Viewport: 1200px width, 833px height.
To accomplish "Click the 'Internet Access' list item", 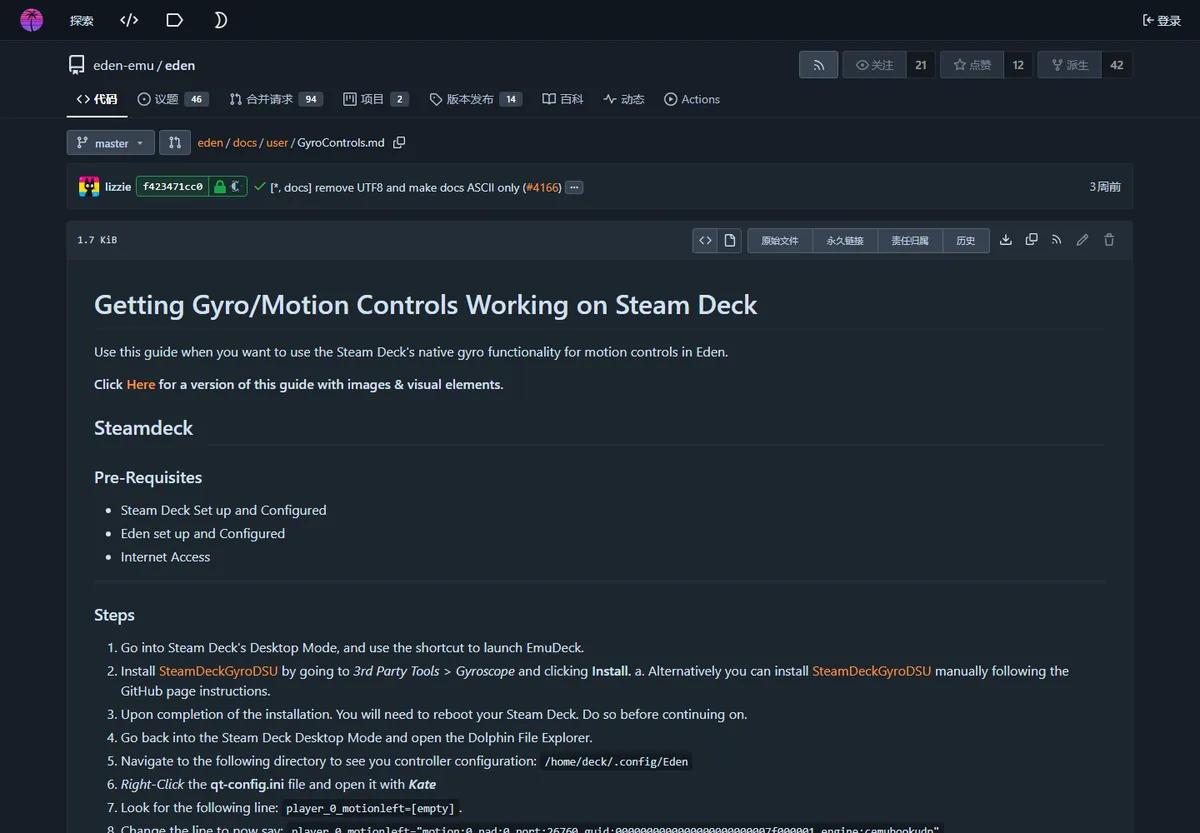I will (165, 557).
